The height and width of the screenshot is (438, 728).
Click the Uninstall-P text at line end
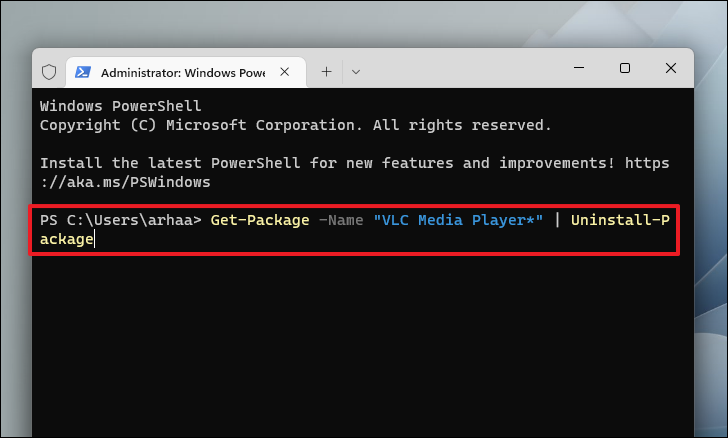coord(620,220)
